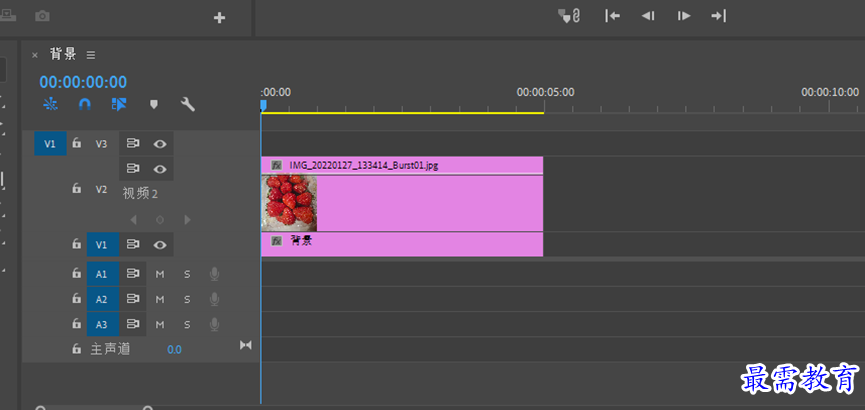Mute audio track A3

coord(160,325)
